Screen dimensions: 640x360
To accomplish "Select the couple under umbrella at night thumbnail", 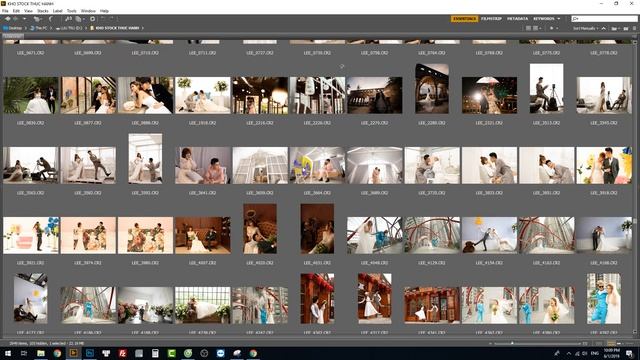I will [x=489, y=96].
